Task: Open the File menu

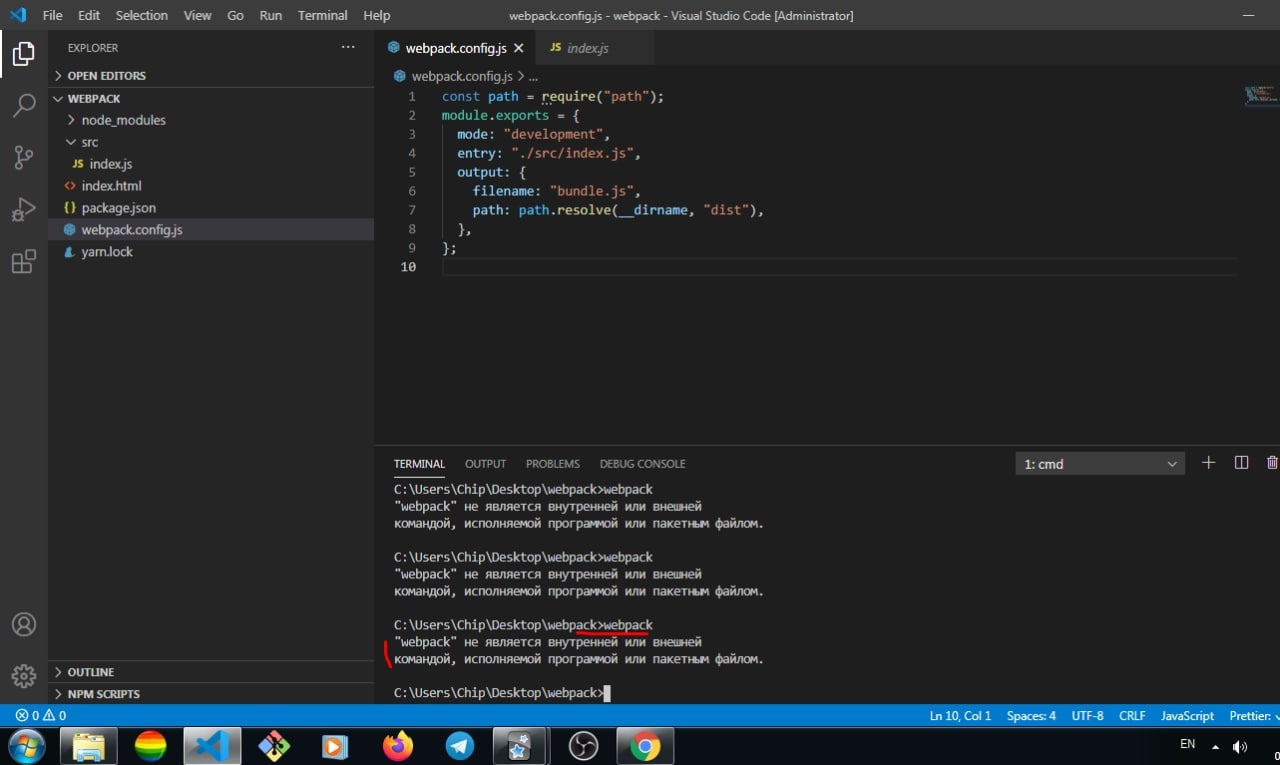Action: click(52, 15)
